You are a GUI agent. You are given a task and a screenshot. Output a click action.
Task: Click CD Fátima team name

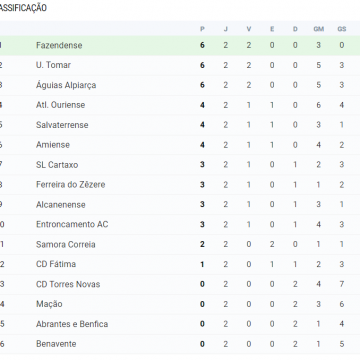56,264
